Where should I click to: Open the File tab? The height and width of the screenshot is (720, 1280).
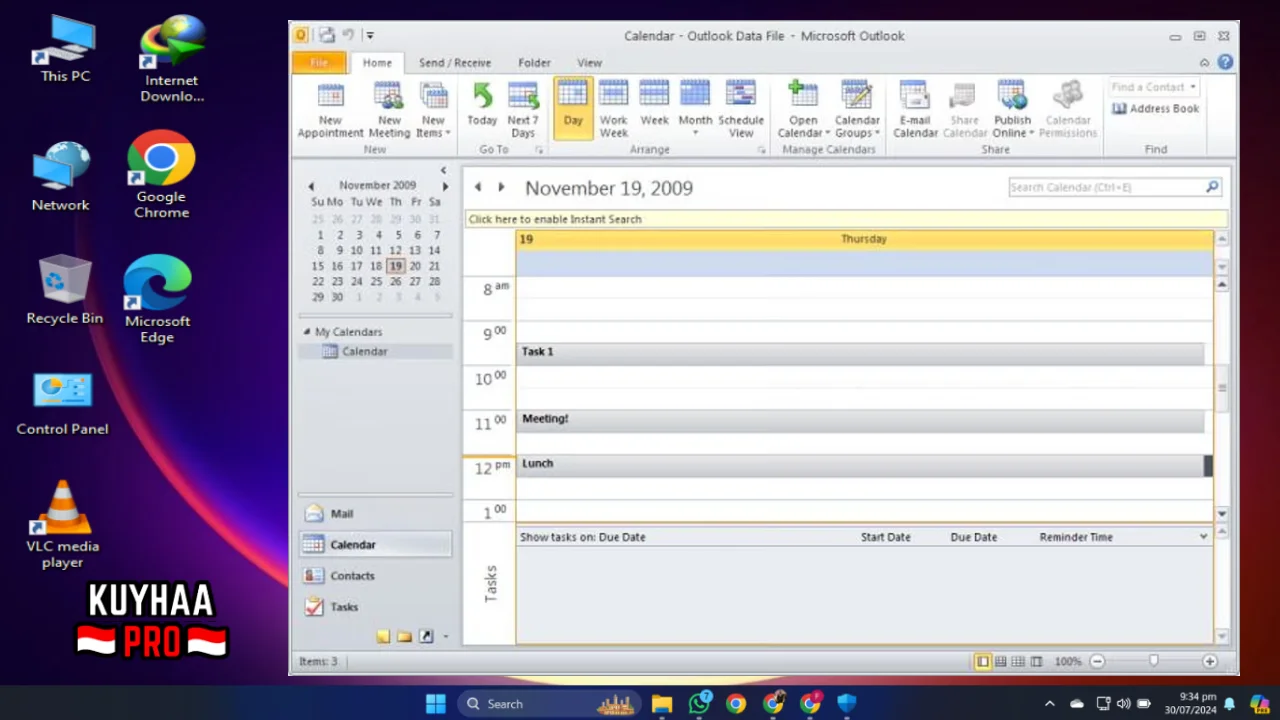pyautogui.click(x=319, y=62)
